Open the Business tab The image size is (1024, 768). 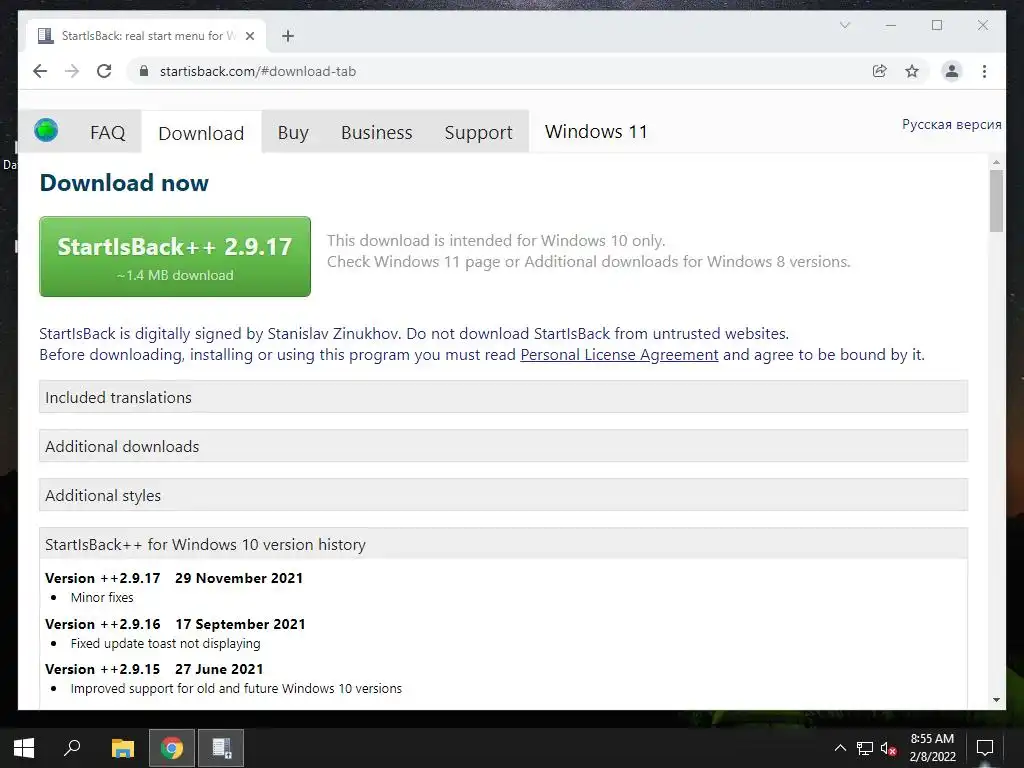point(376,133)
